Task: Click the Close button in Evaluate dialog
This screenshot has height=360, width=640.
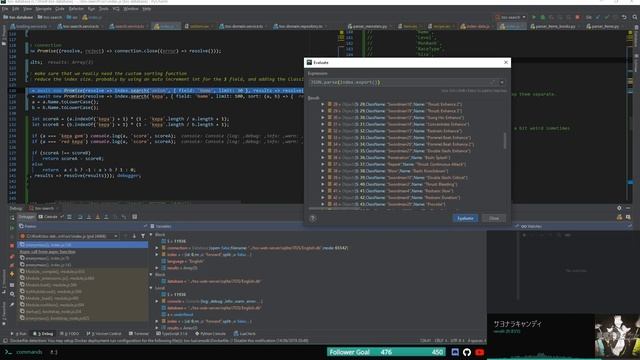Action: pos(494,218)
